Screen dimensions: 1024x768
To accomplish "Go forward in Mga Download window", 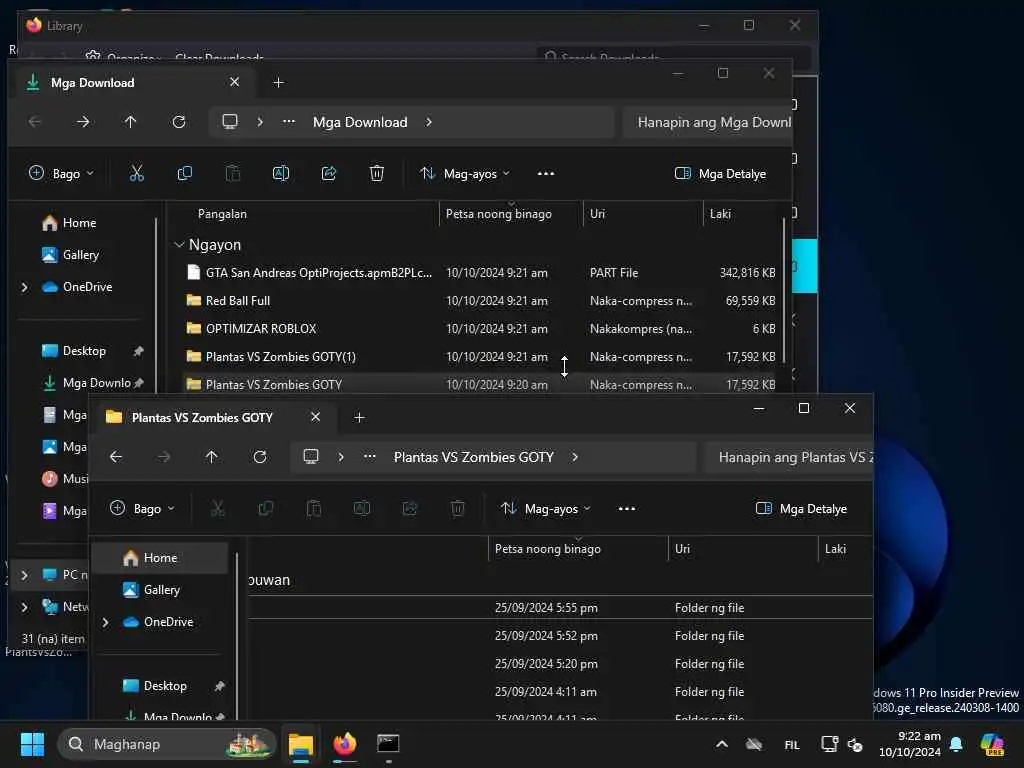I will (x=83, y=122).
